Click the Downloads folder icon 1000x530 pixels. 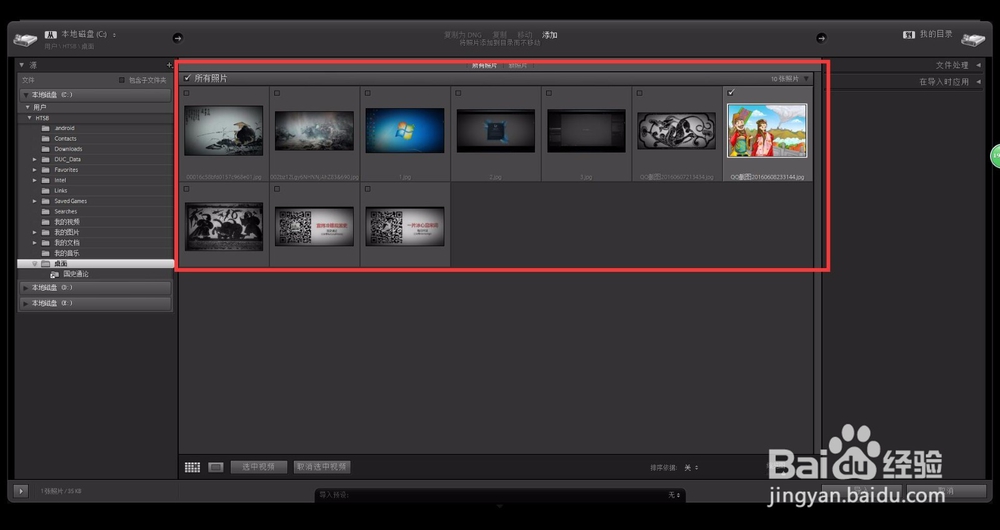click(x=45, y=149)
